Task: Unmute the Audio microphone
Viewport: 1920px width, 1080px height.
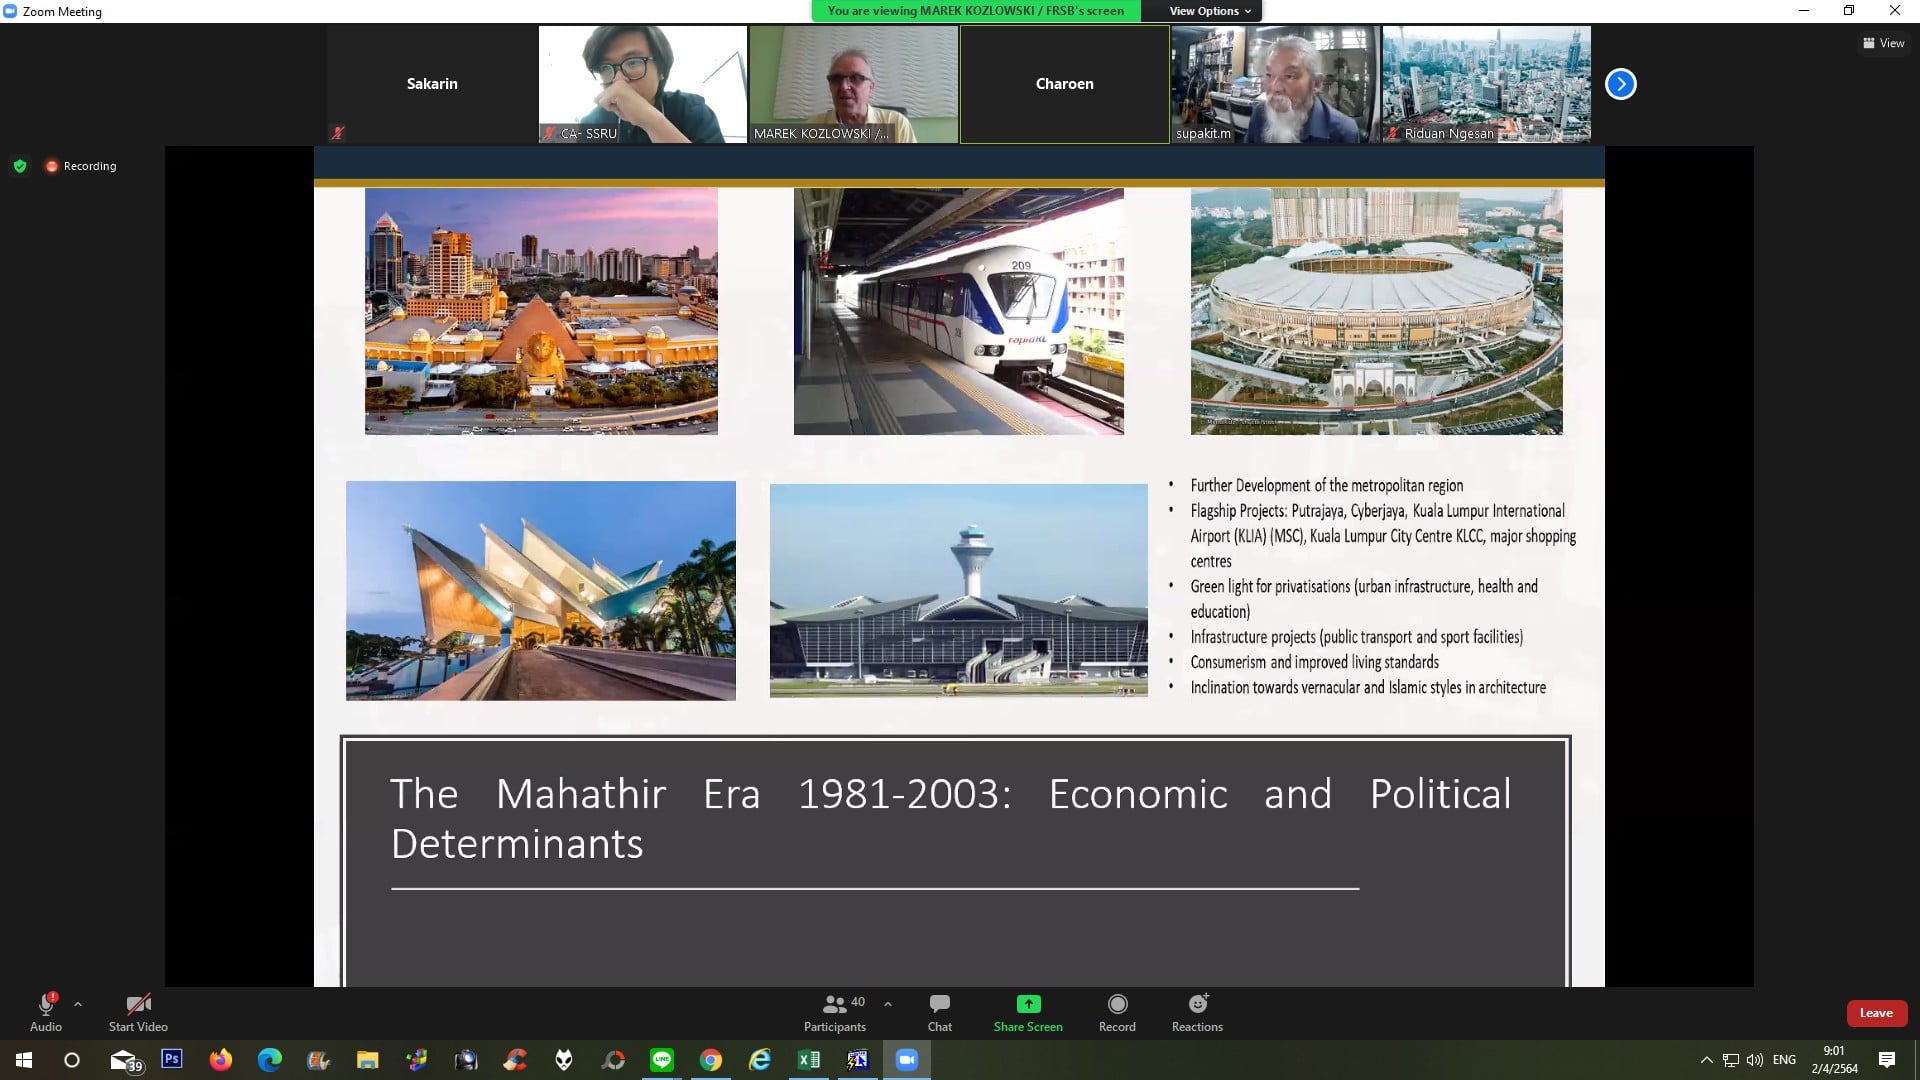Action: (x=45, y=1005)
